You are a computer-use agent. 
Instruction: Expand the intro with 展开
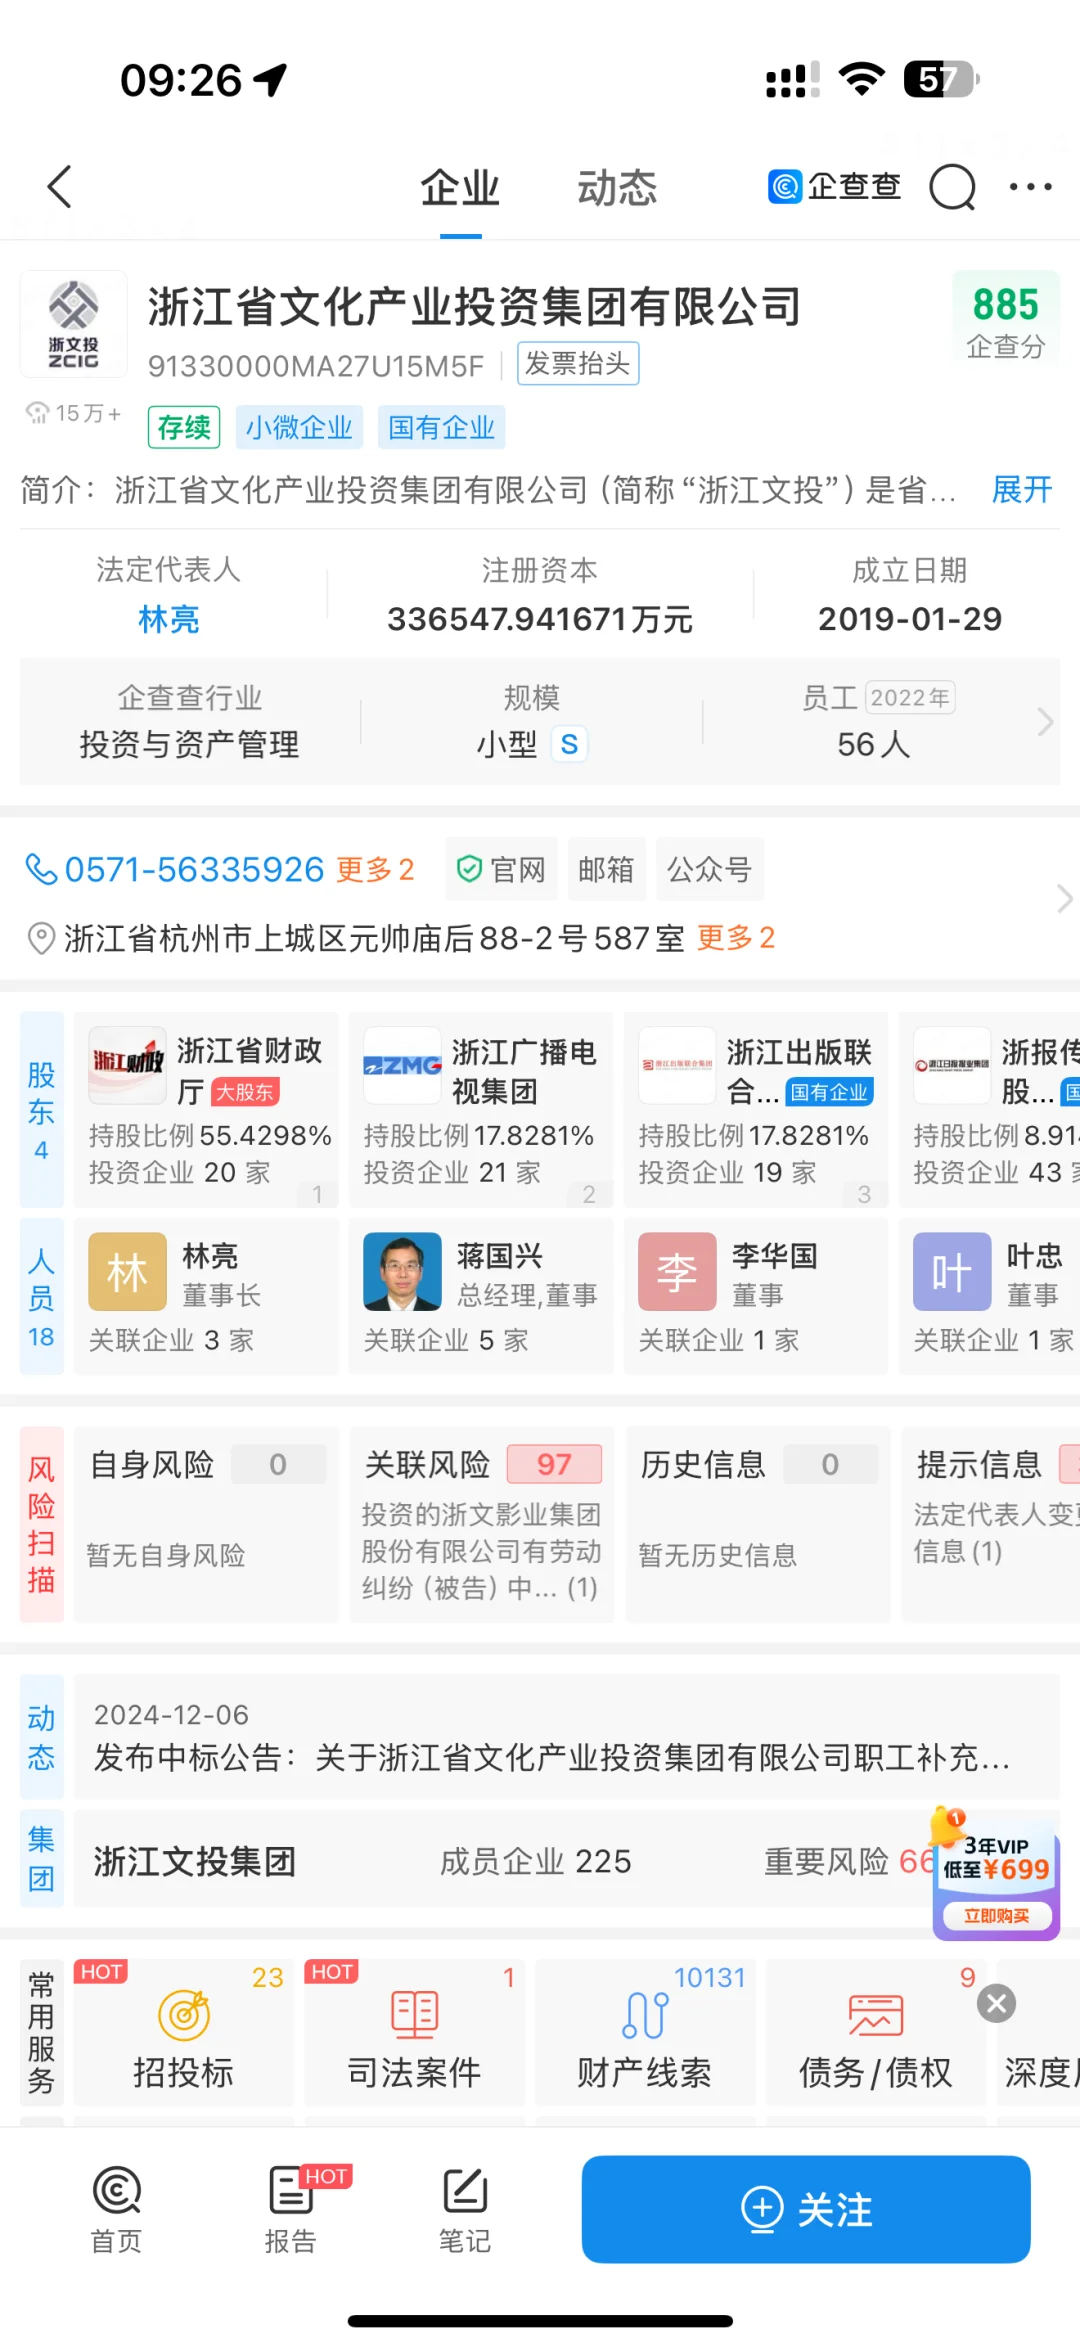pyautogui.click(x=1022, y=490)
